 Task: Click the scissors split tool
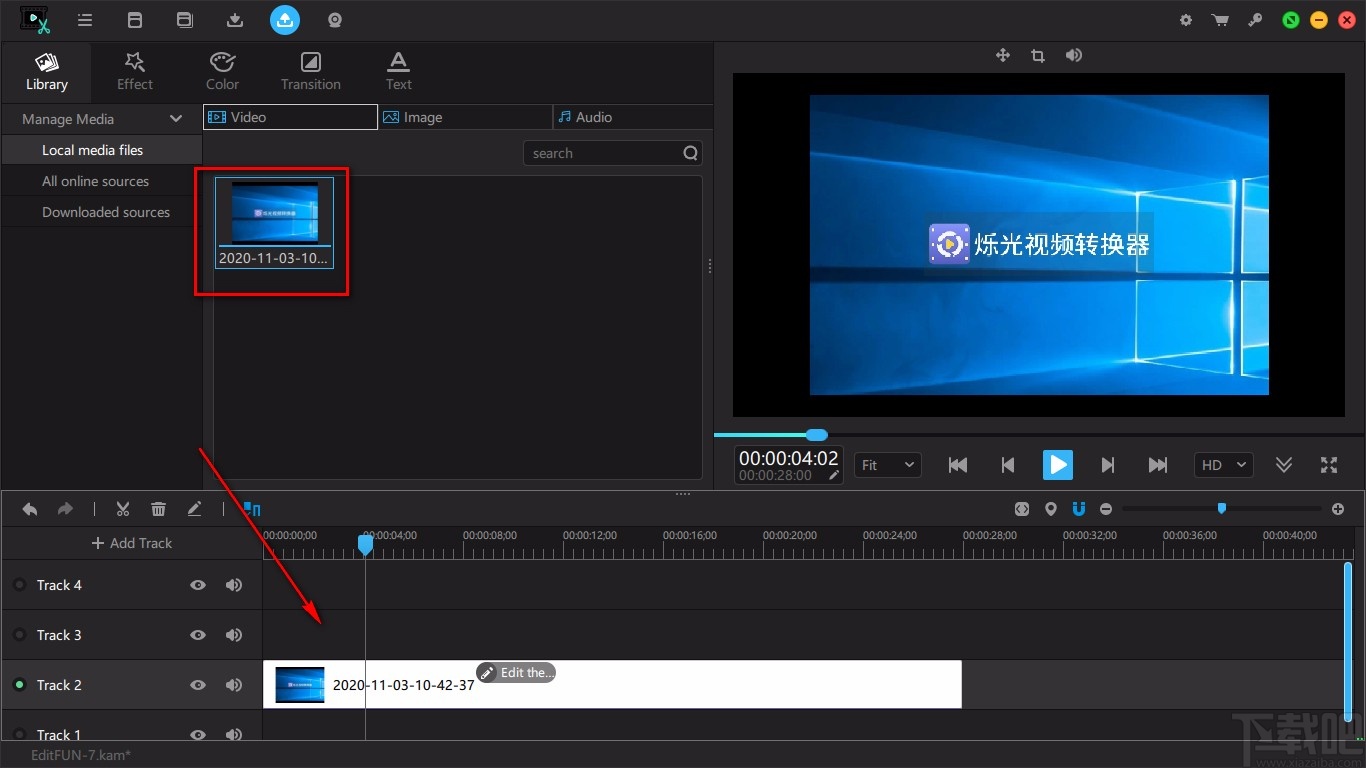pos(123,509)
